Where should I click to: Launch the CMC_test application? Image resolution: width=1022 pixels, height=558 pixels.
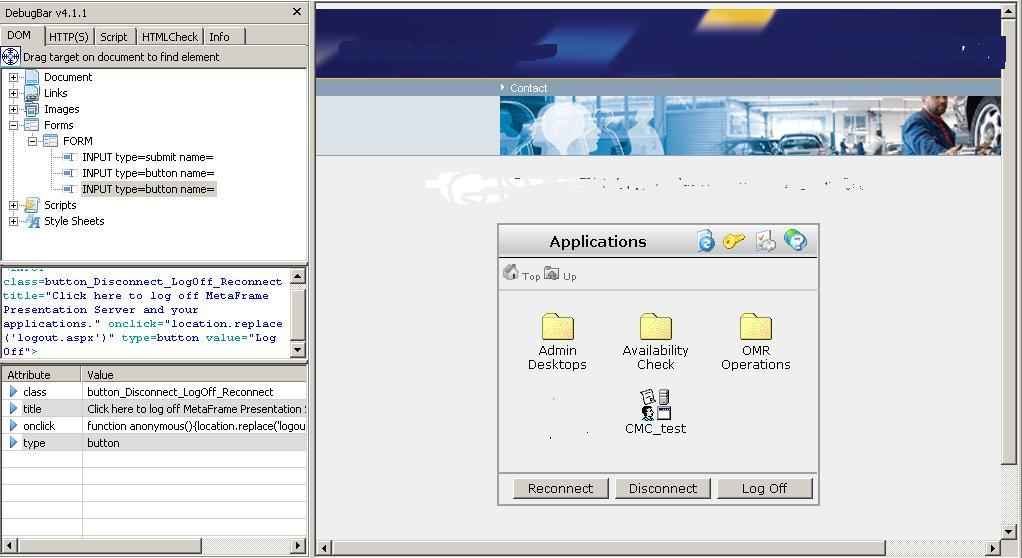click(x=655, y=406)
